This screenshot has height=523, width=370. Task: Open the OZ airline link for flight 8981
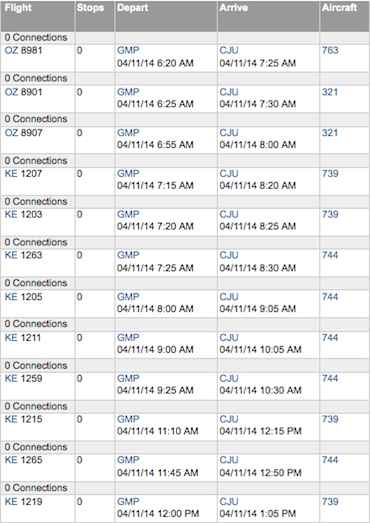tap(11, 50)
